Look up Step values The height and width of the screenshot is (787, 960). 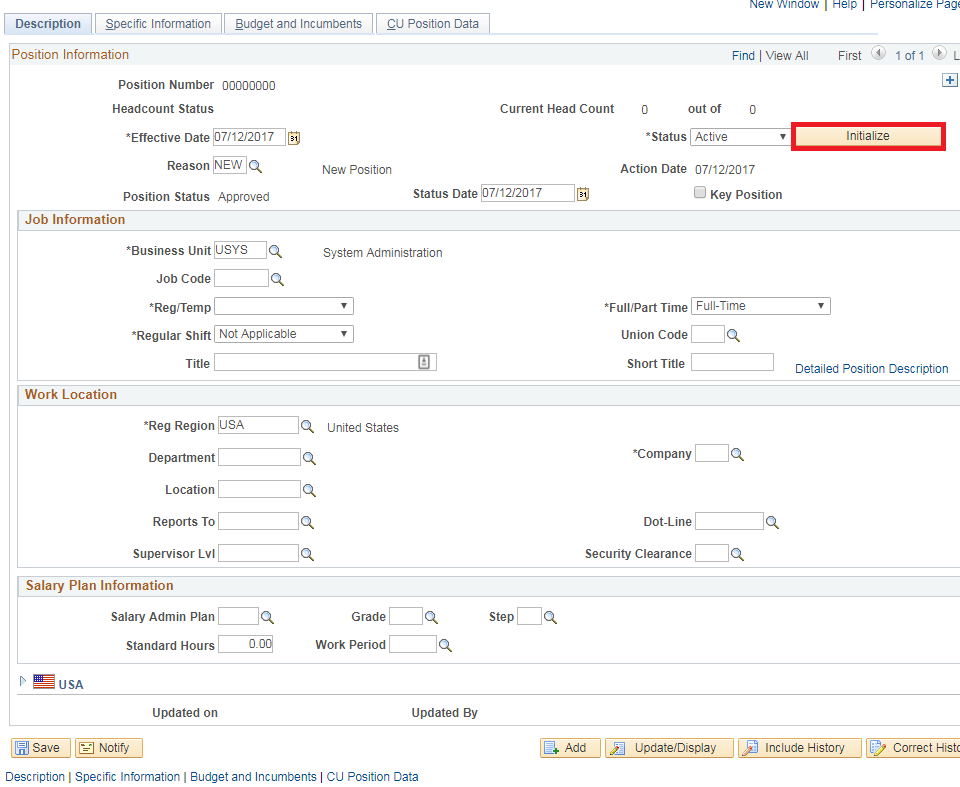tap(550, 617)
